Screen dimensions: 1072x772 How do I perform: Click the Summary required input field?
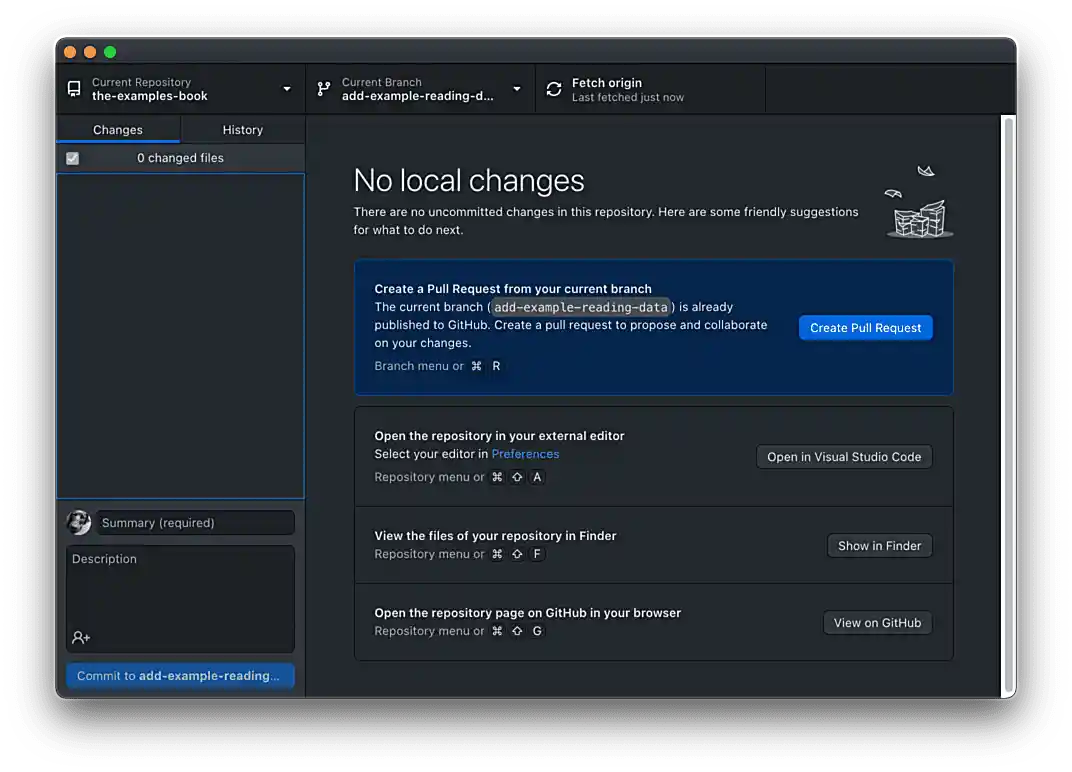[x=195, y=522]
